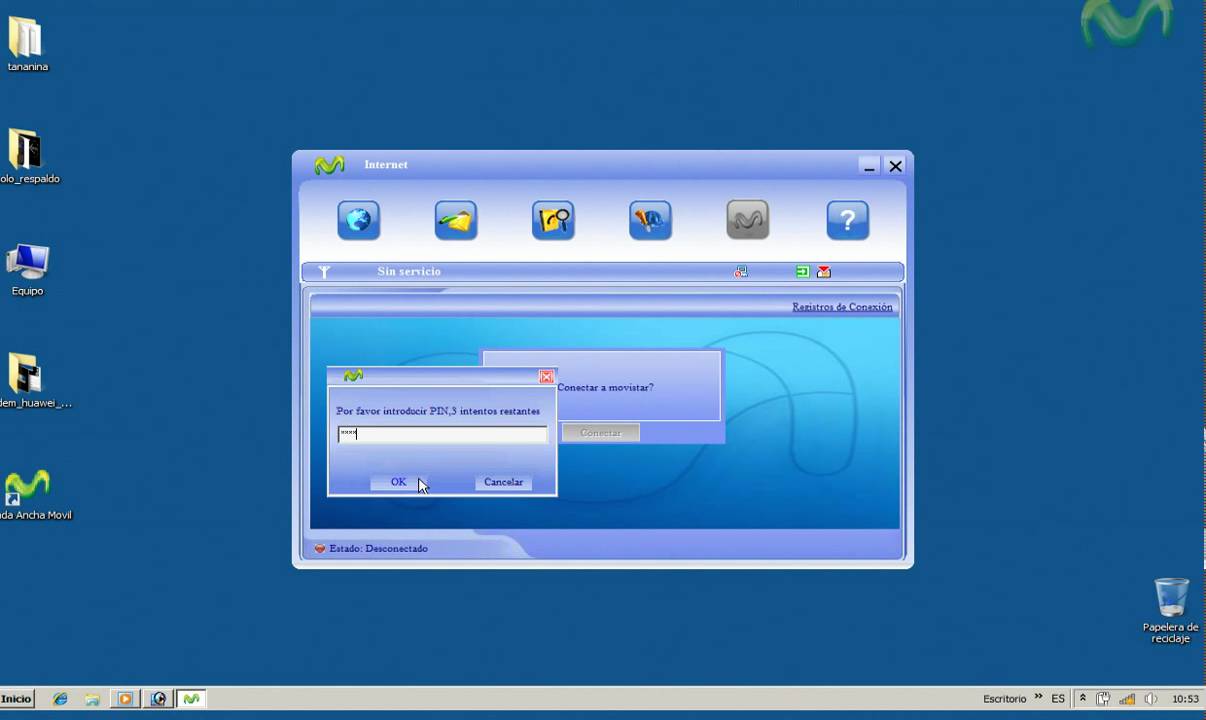Click the green arrow status icon
Viewport: 1206px width, 720px height.
[802, 271]
